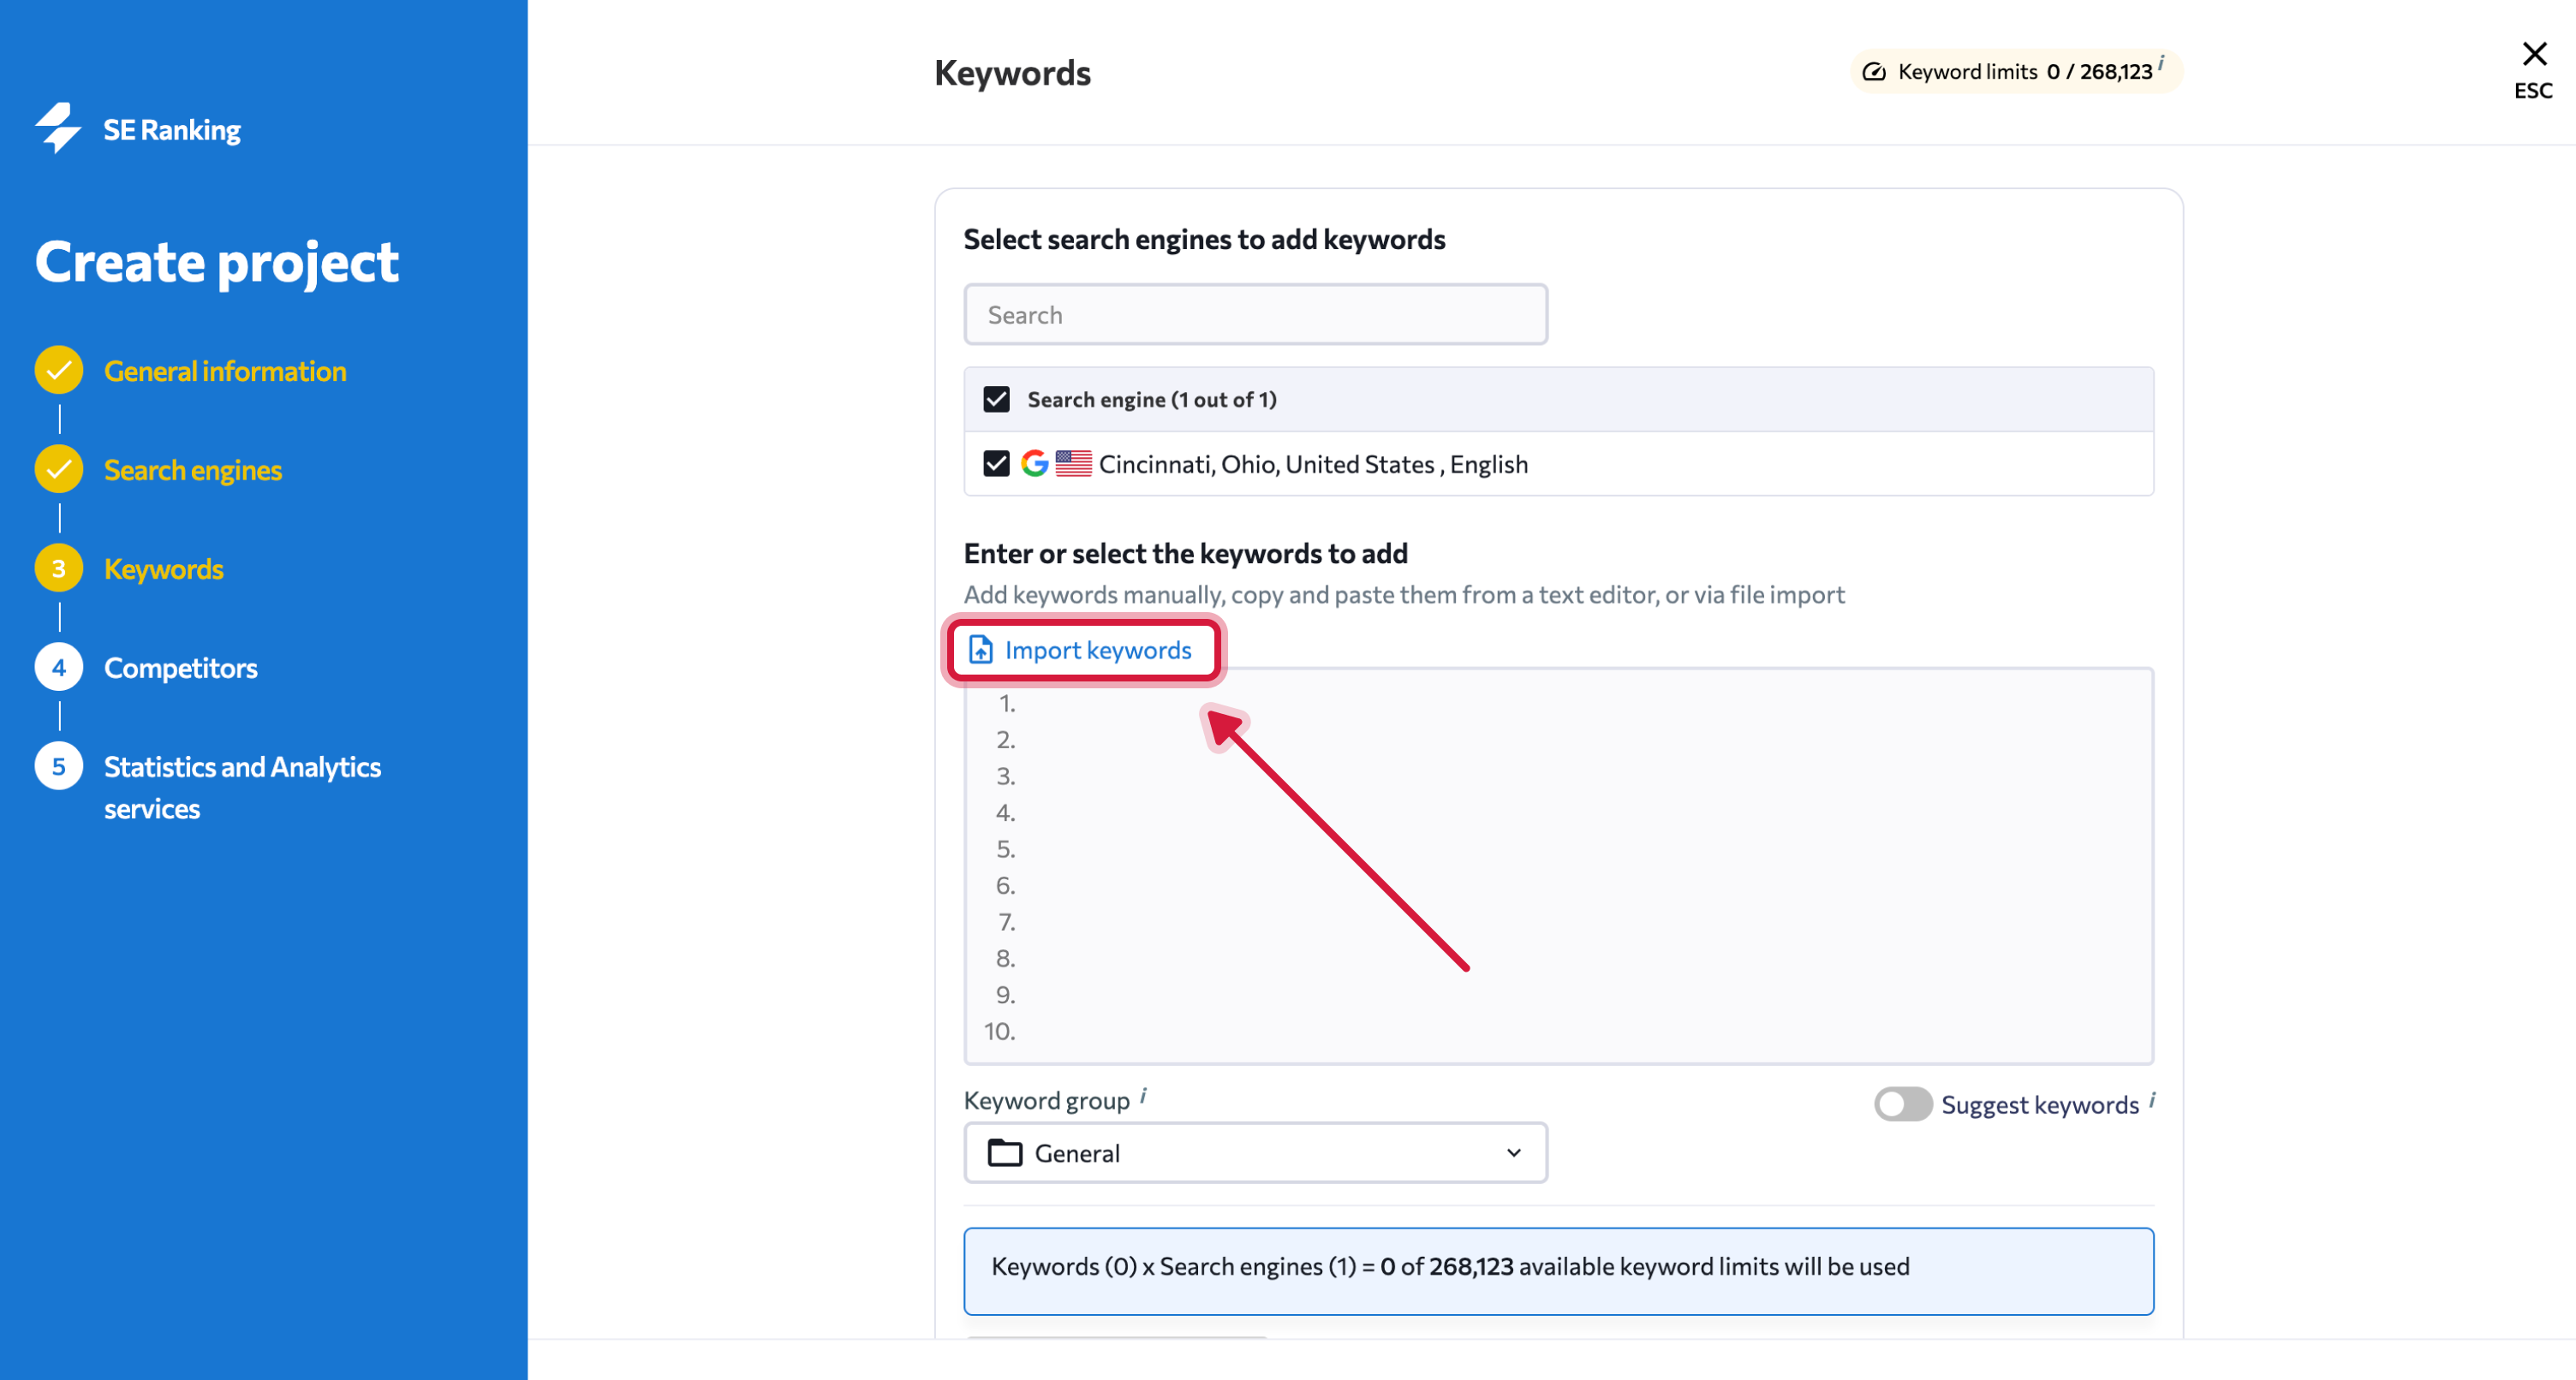2576x1380 pixels.
Task: Open Statistics and Analytics services step
Action: coord(242,788)
